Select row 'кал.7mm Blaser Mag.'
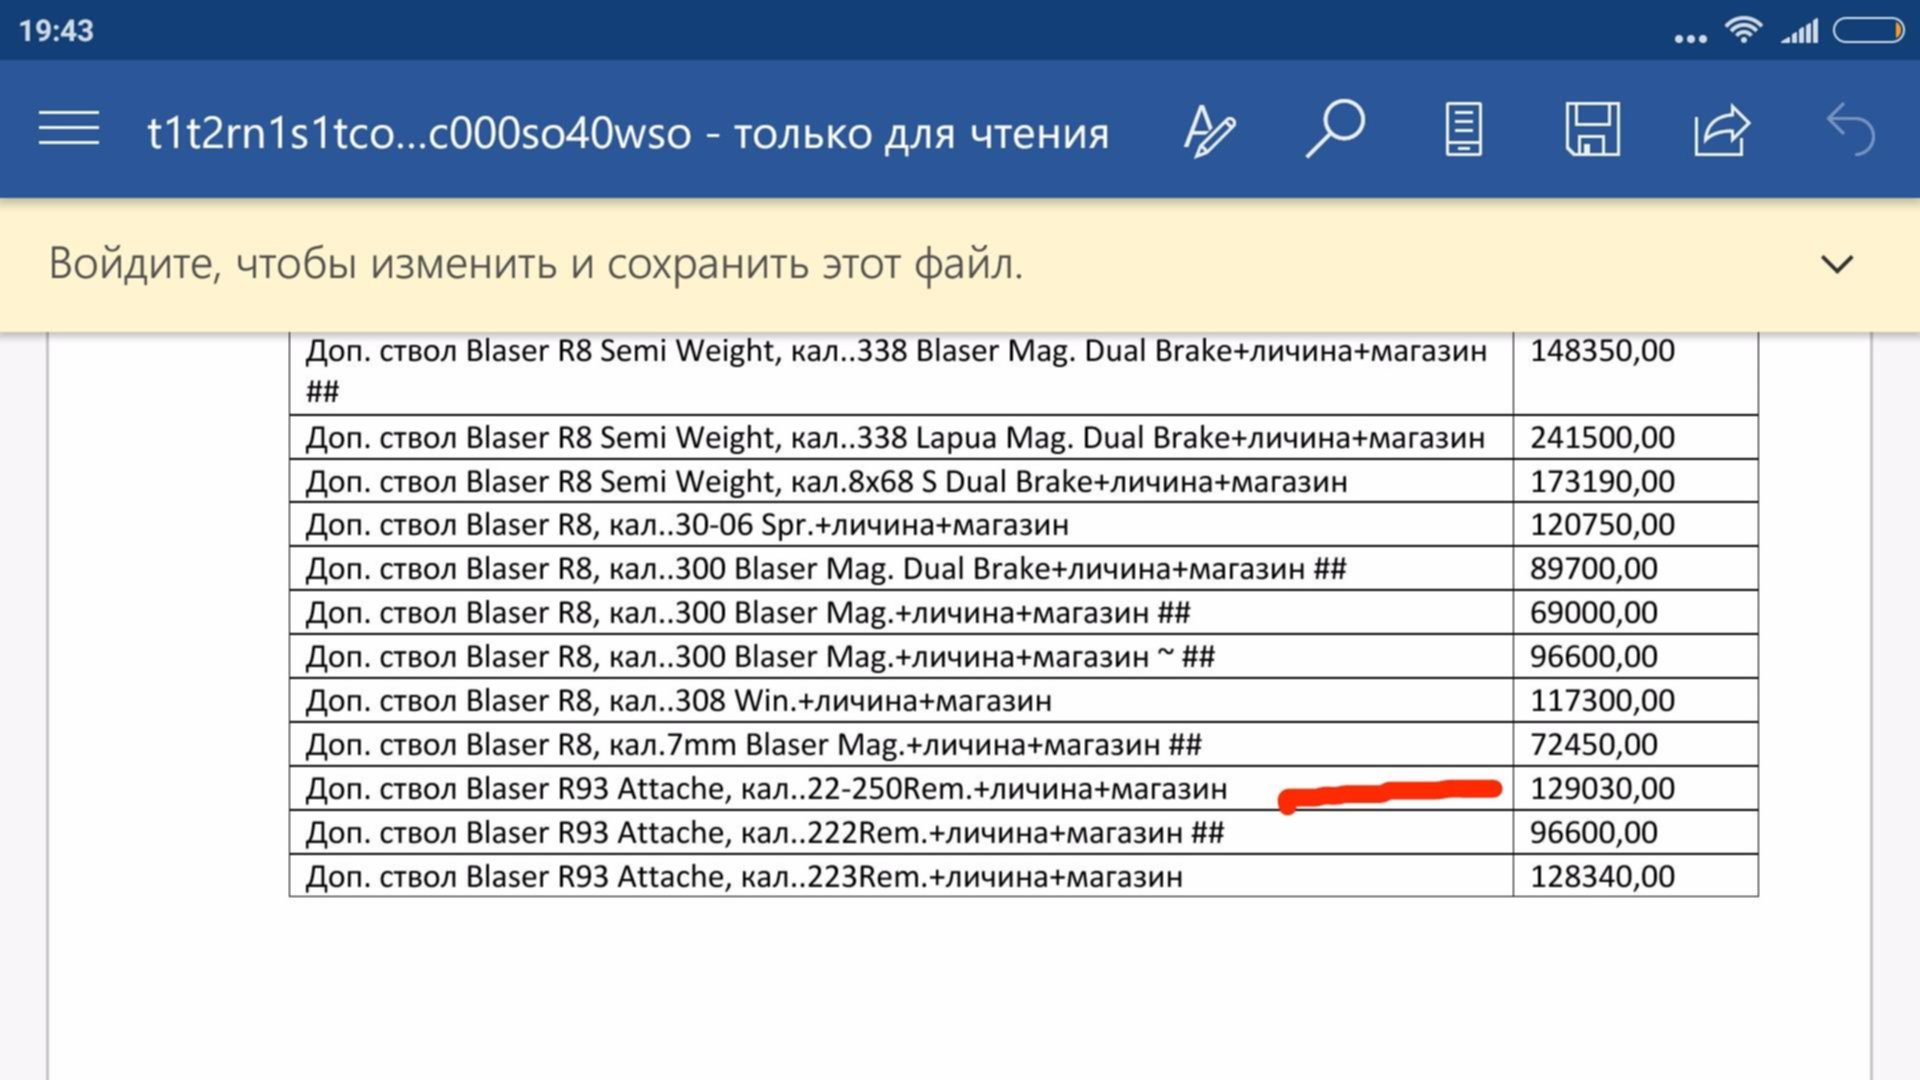This screenshot has width=1920, height=1080. (x=901, y=745)
